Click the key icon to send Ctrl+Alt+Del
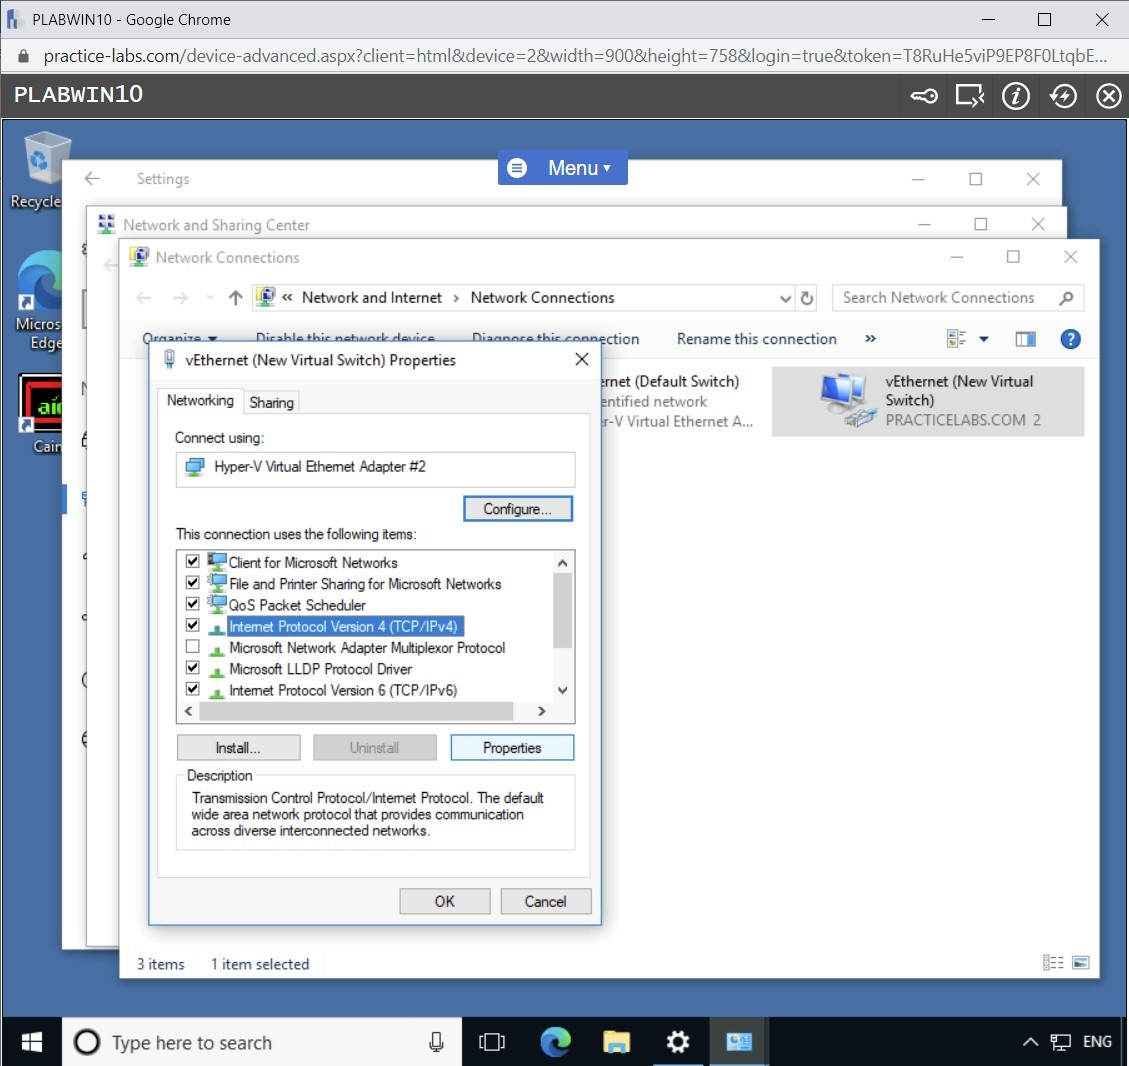This screenshot has width=1129, height=1066. click(922, 95)
